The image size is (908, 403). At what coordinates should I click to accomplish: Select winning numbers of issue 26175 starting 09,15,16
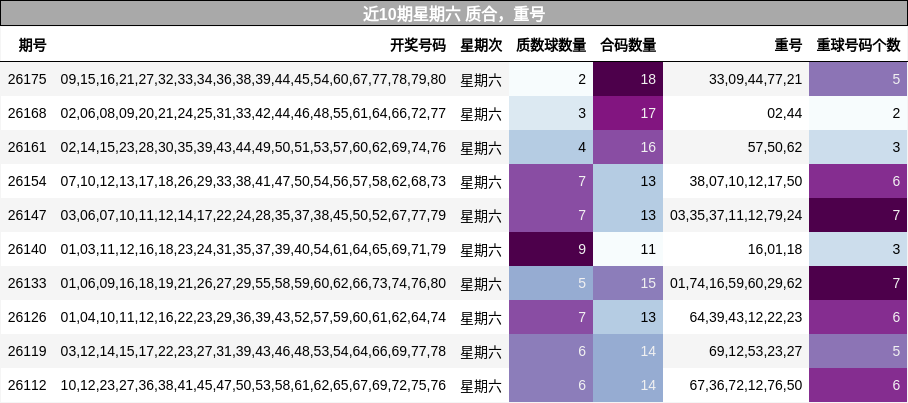coord(253,79)
